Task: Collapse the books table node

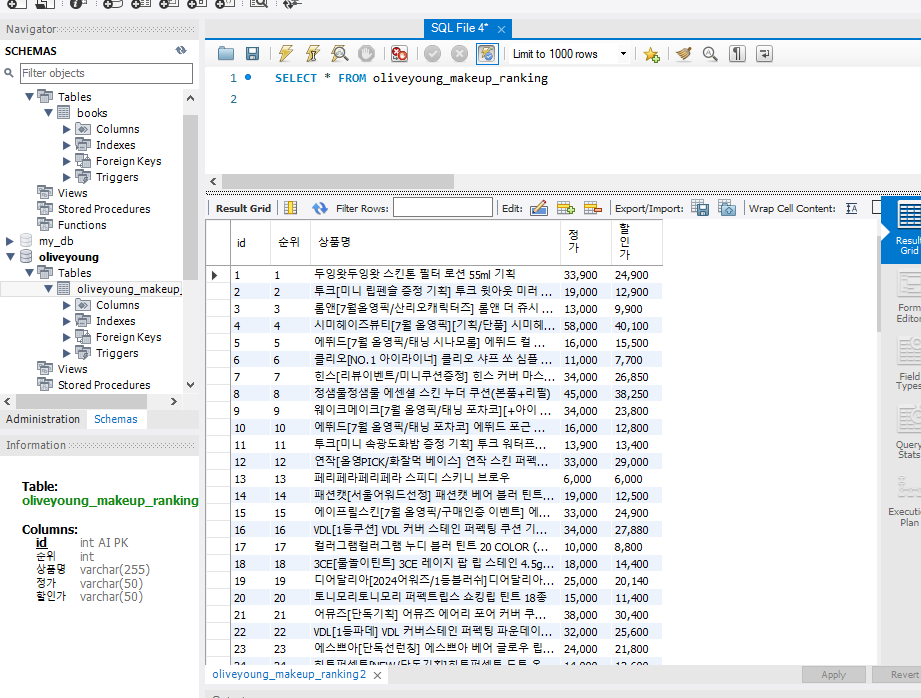Action: click(49, 113)
